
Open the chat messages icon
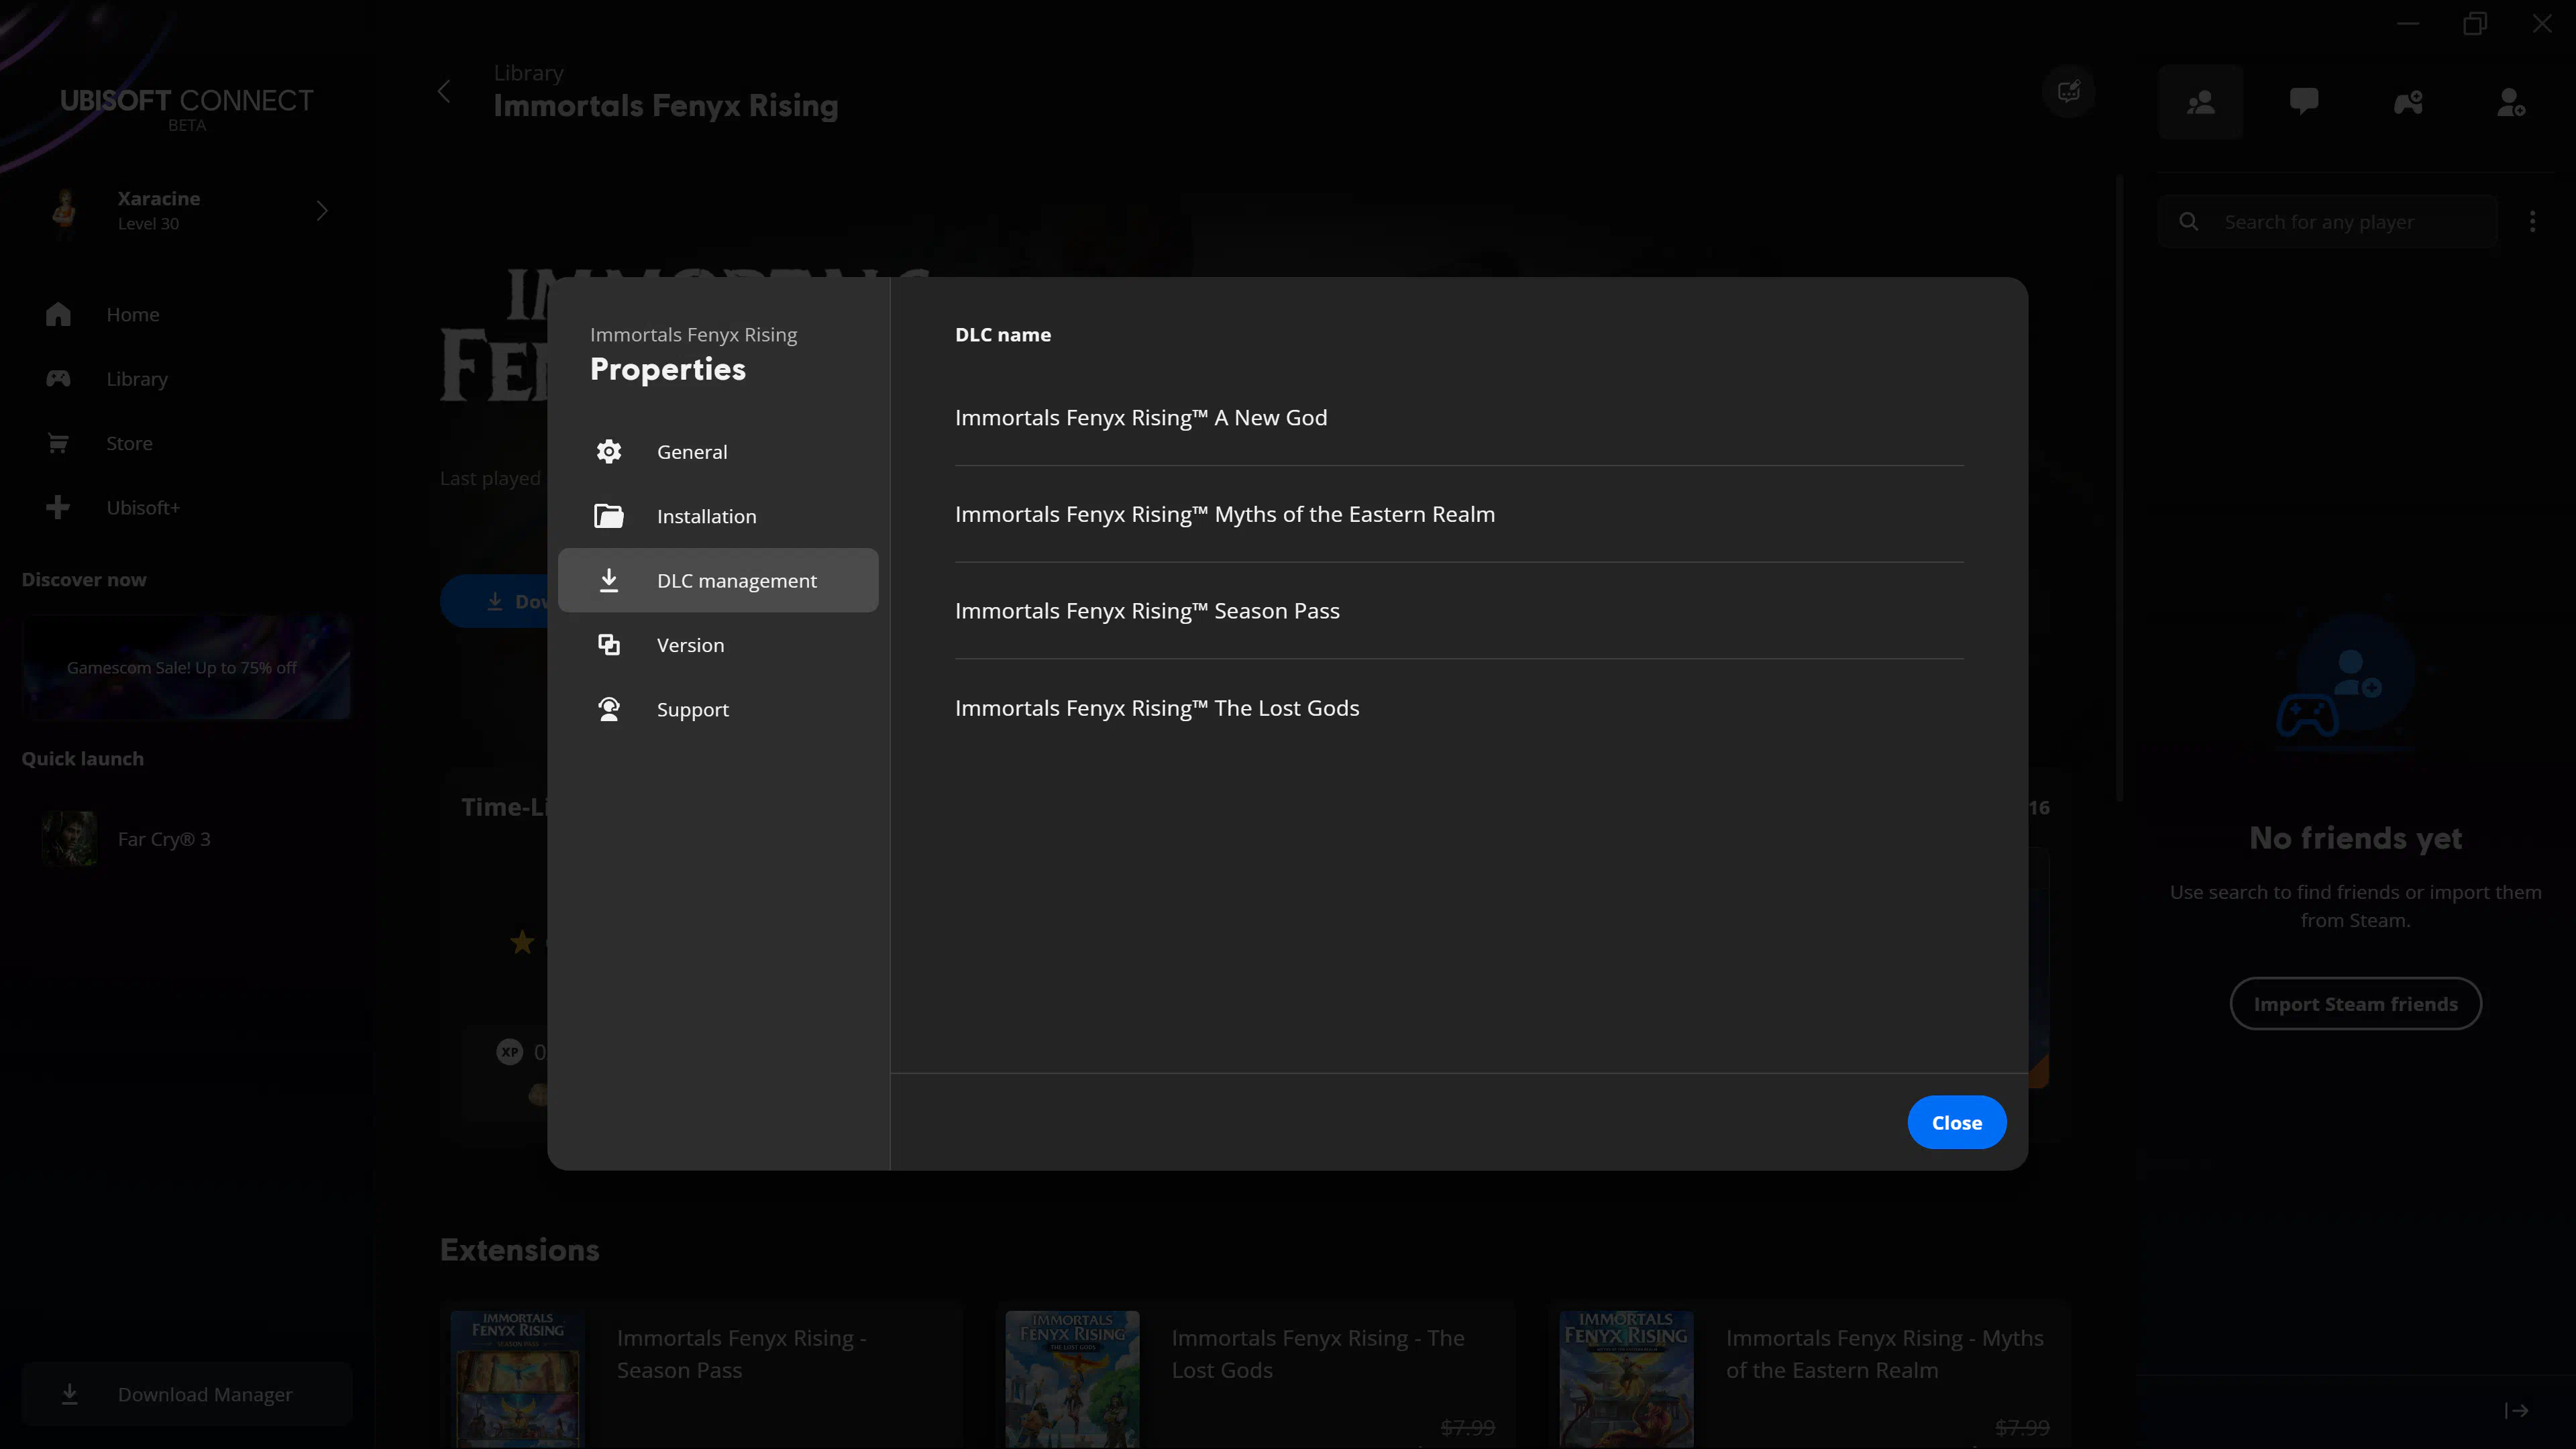pyautogui.click(x=2303, y=102)
